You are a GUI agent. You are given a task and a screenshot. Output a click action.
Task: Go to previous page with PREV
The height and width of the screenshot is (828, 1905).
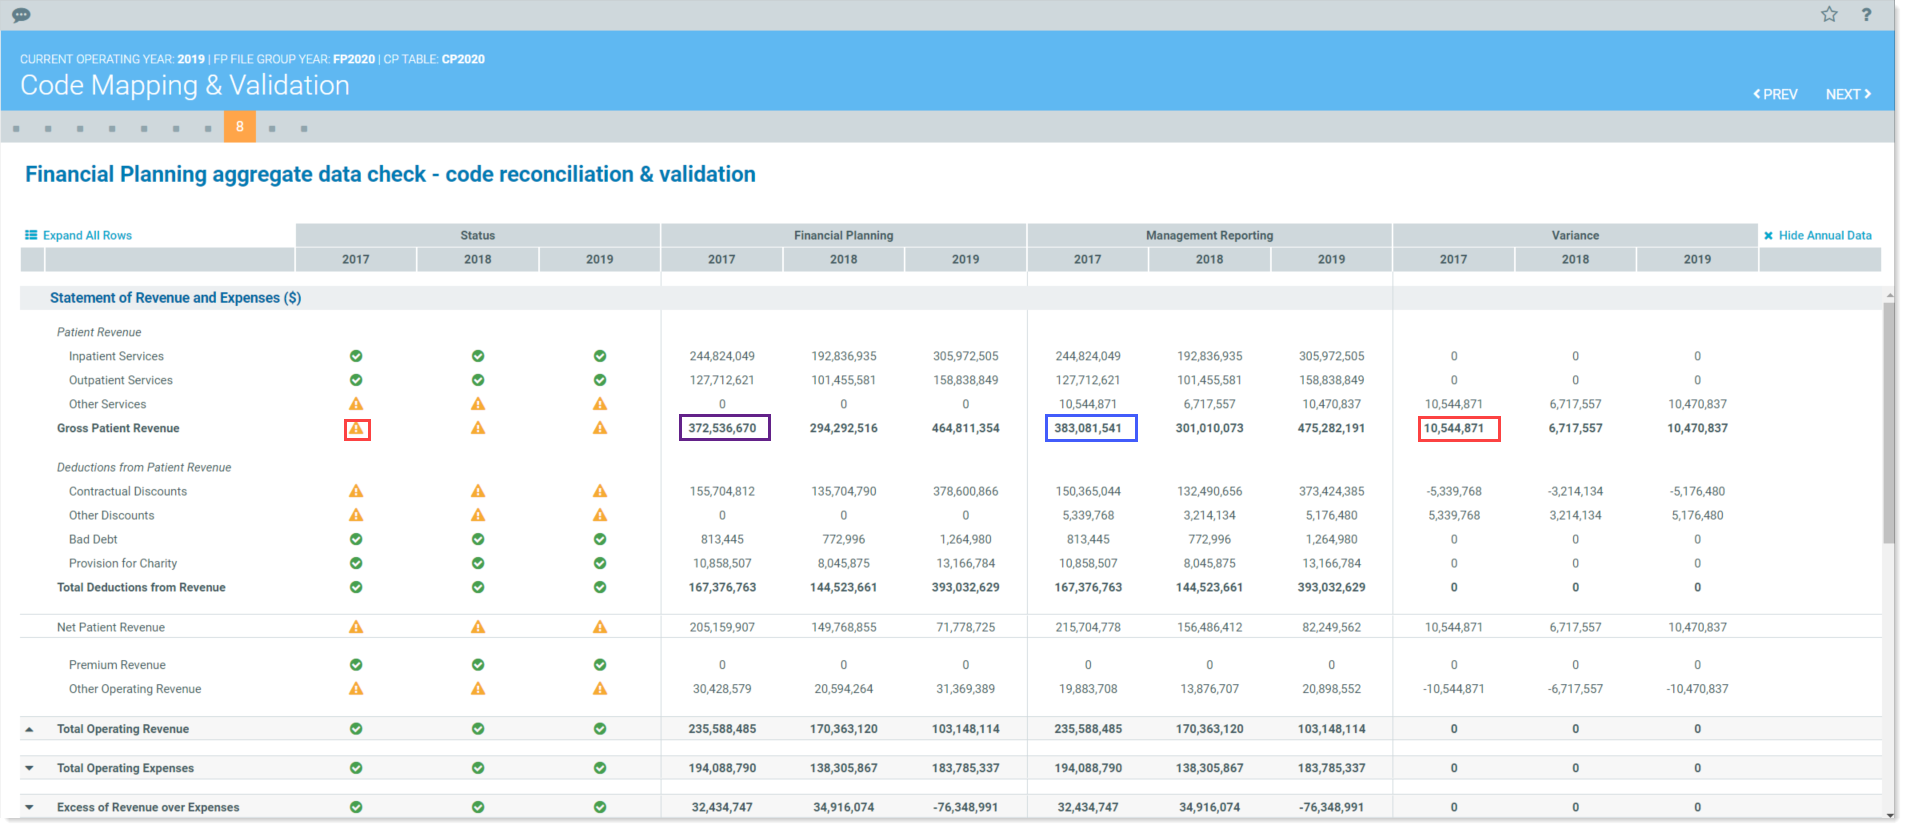(x=1775, y=94)
